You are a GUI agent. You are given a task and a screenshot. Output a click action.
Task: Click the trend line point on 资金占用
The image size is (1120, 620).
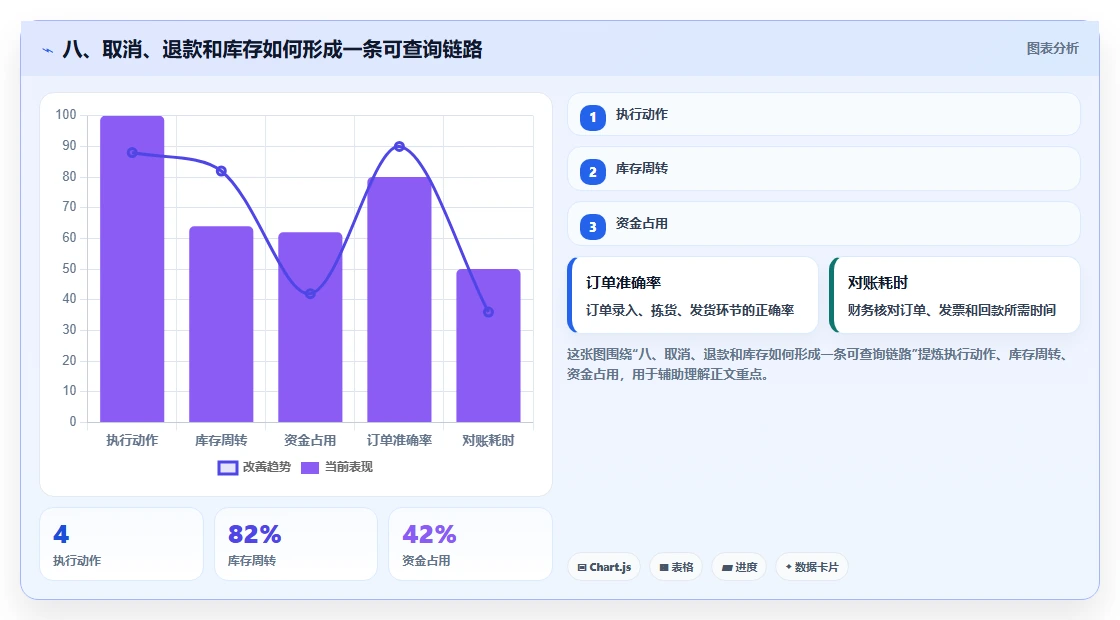(x=310, y=294)
